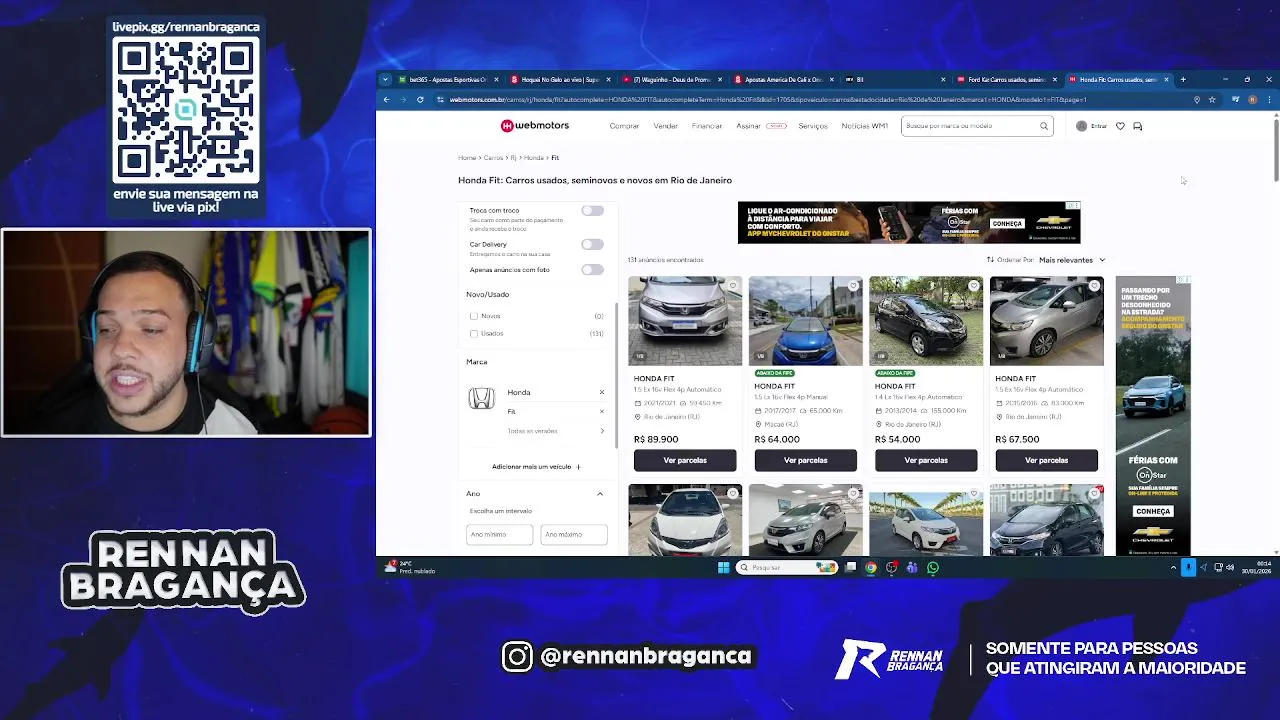The height and width of the screenshot is (720, 1280).
Task: Favorite the R$ 89.900 Honda Fit listing
Action: pos(733,286)
